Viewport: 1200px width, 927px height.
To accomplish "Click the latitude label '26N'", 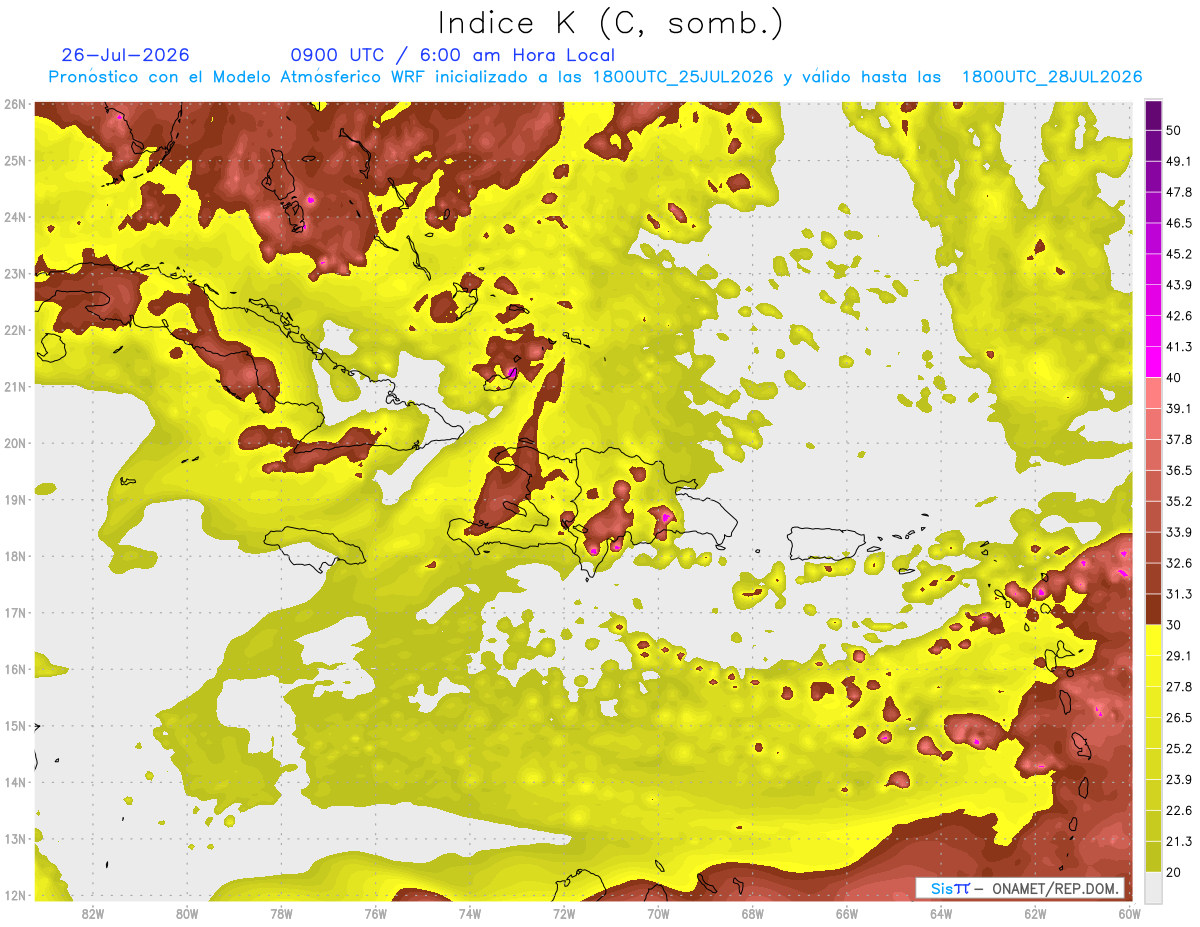I will pos(15,104).
